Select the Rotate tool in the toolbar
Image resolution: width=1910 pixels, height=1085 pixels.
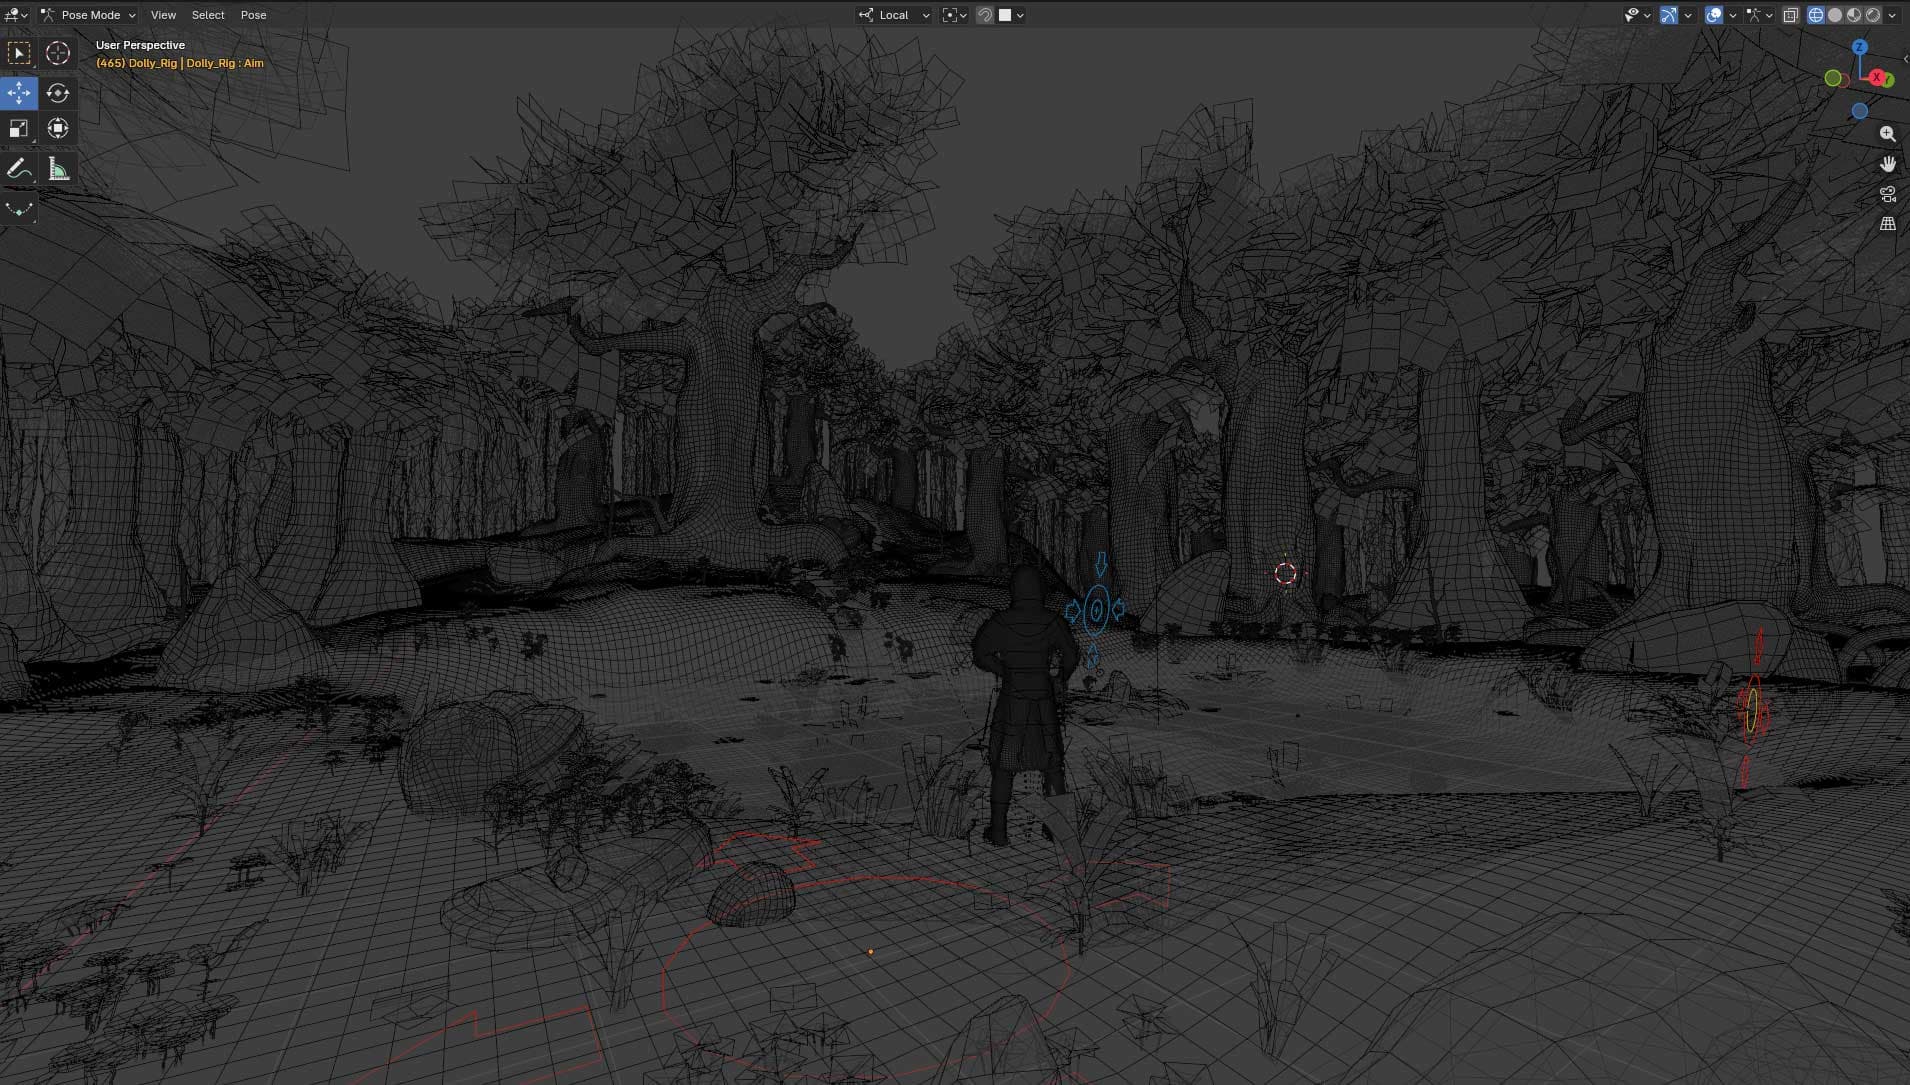click(57, 92)
